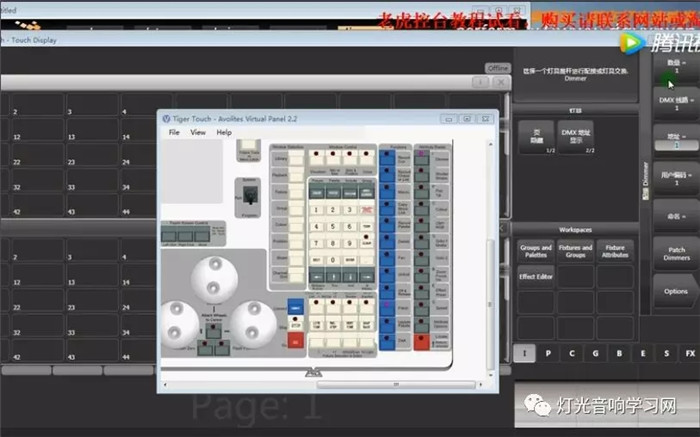Viewport: 700px width, 437px height.
Task: Click the 地址 address input field
Action: click(676, 145)
